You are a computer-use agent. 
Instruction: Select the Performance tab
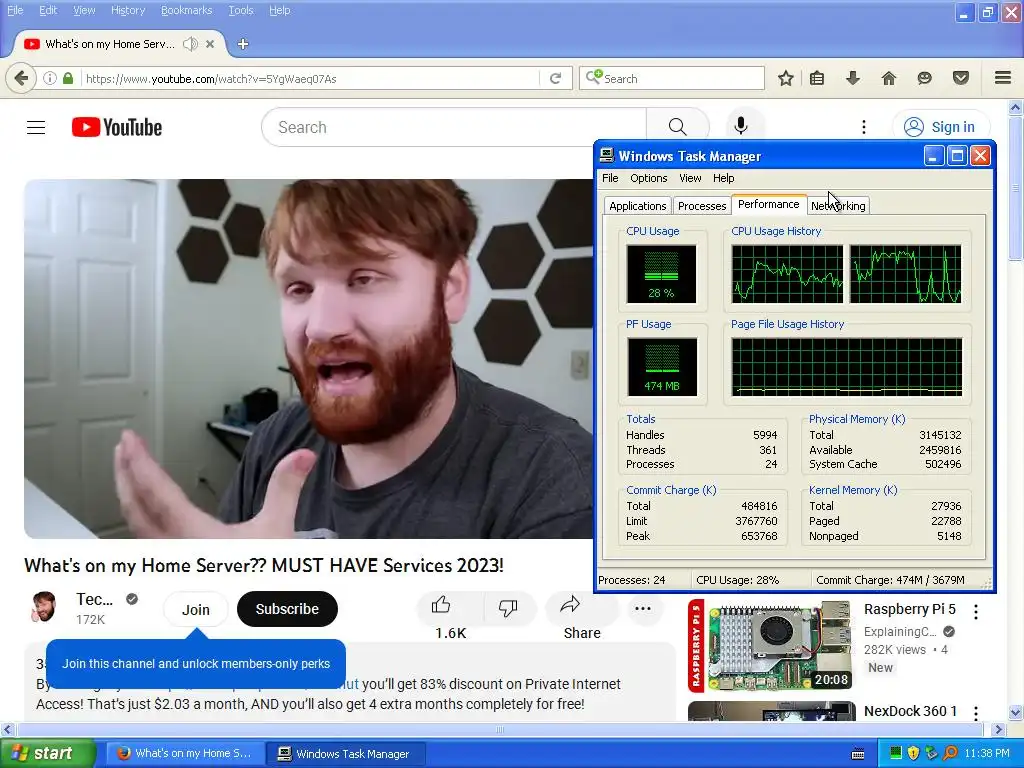click(x=769, y=204)
